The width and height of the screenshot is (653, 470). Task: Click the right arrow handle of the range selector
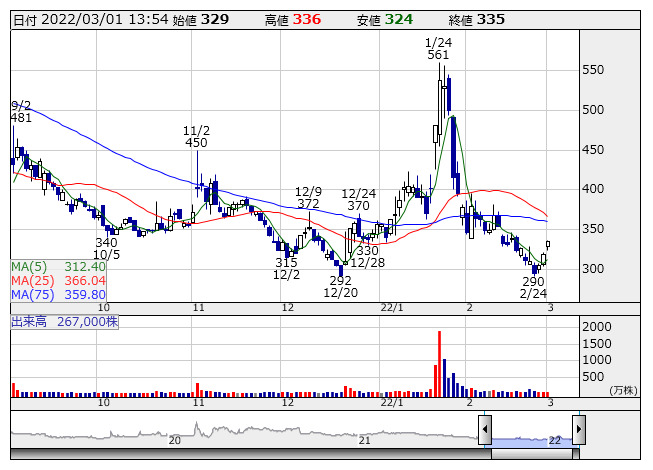(577, 431)
